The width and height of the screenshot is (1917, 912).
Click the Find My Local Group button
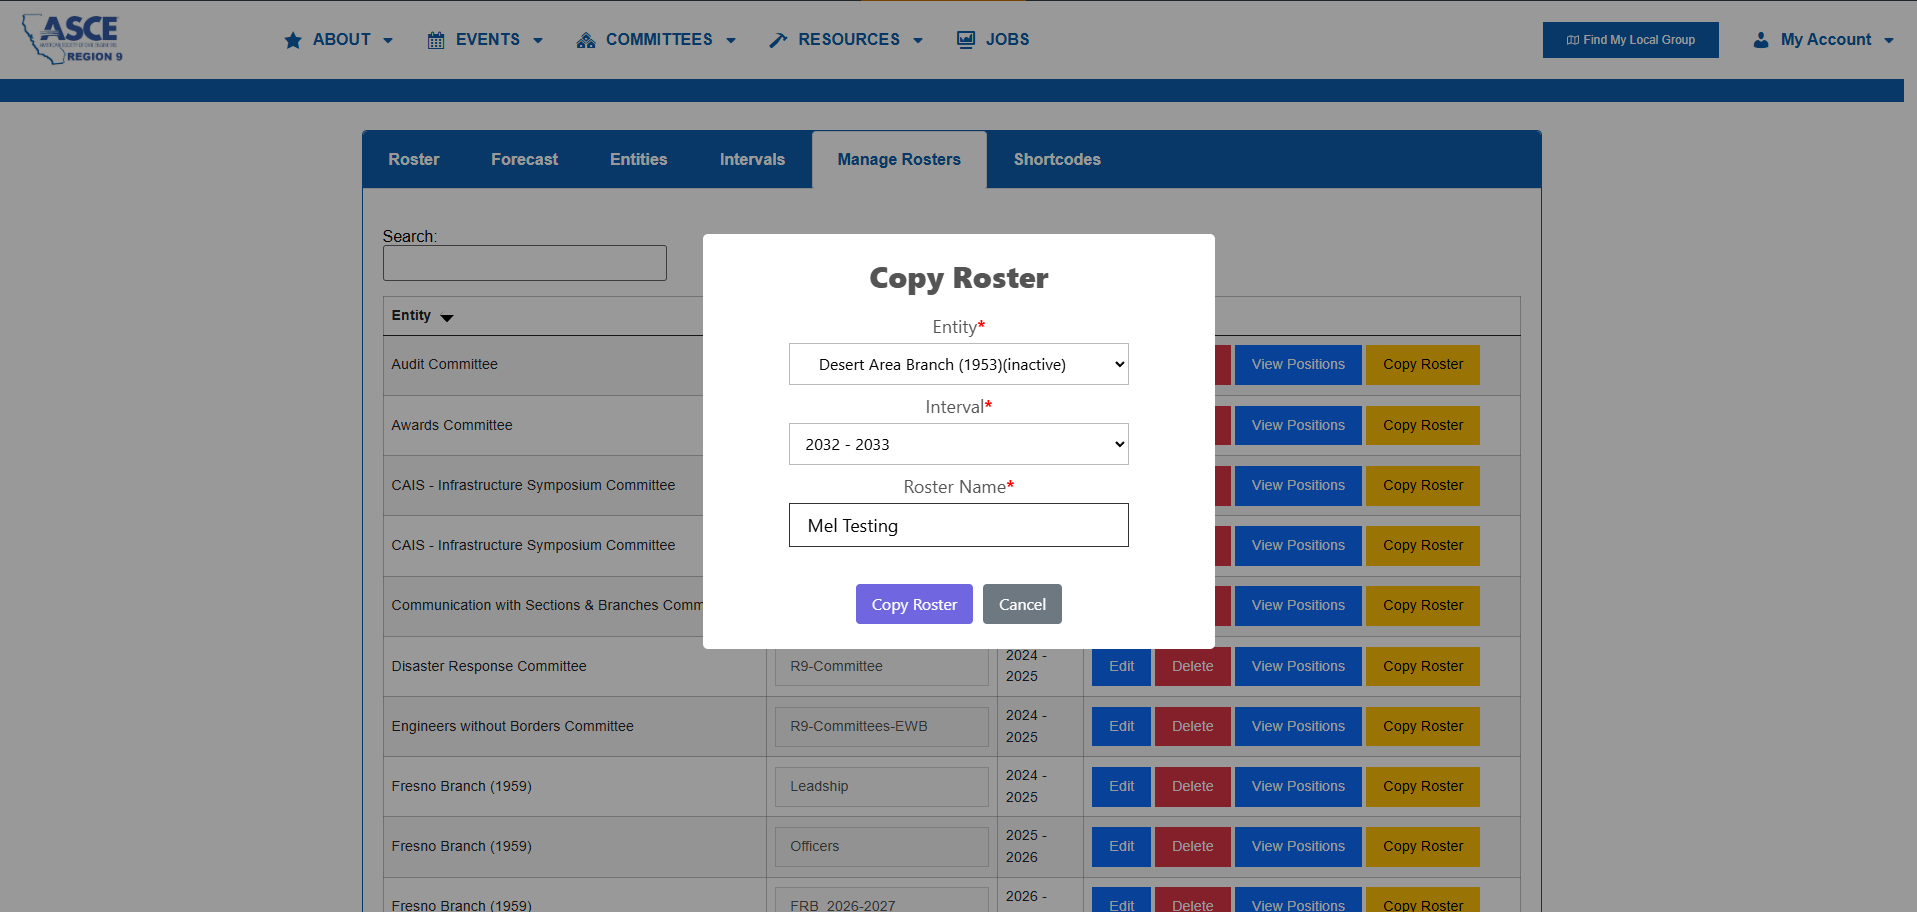point(1631,40)
